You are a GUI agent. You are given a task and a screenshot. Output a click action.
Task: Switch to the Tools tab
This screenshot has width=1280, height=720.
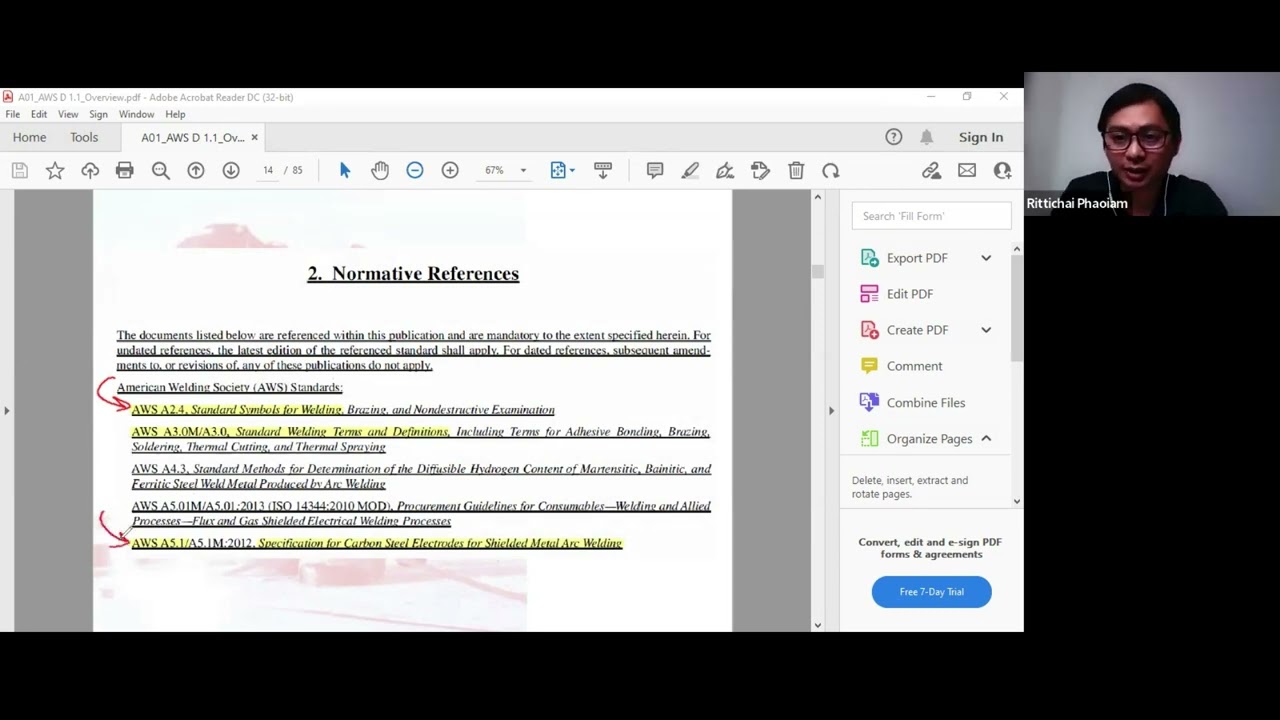[84, 137]
